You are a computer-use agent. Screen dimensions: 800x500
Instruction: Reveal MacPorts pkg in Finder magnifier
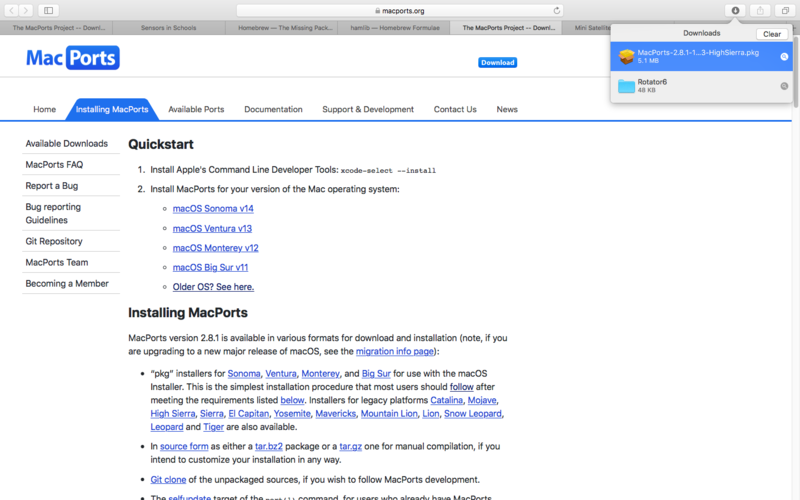pos(784,57)
